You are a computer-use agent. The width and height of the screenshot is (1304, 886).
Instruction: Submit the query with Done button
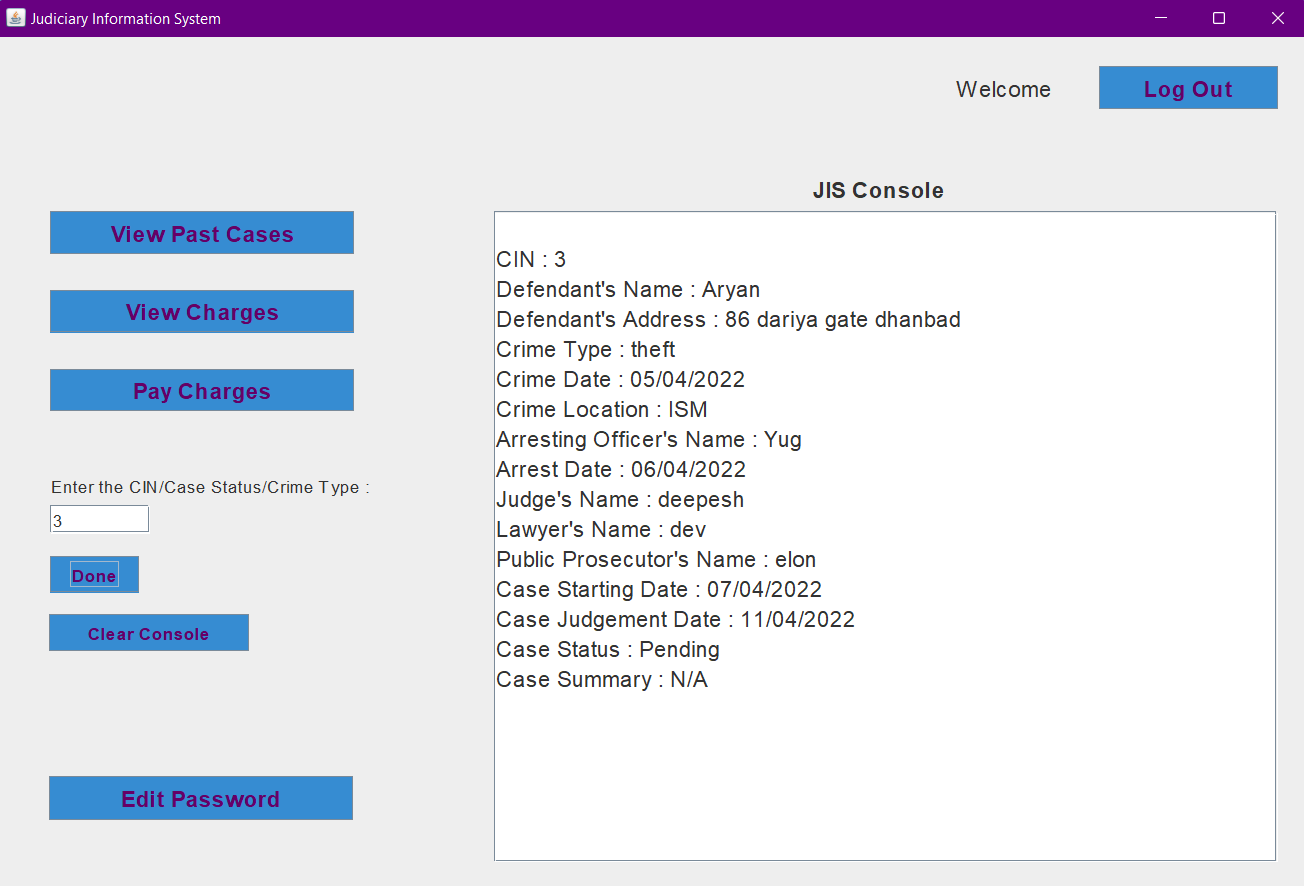(x=94, y=575)
